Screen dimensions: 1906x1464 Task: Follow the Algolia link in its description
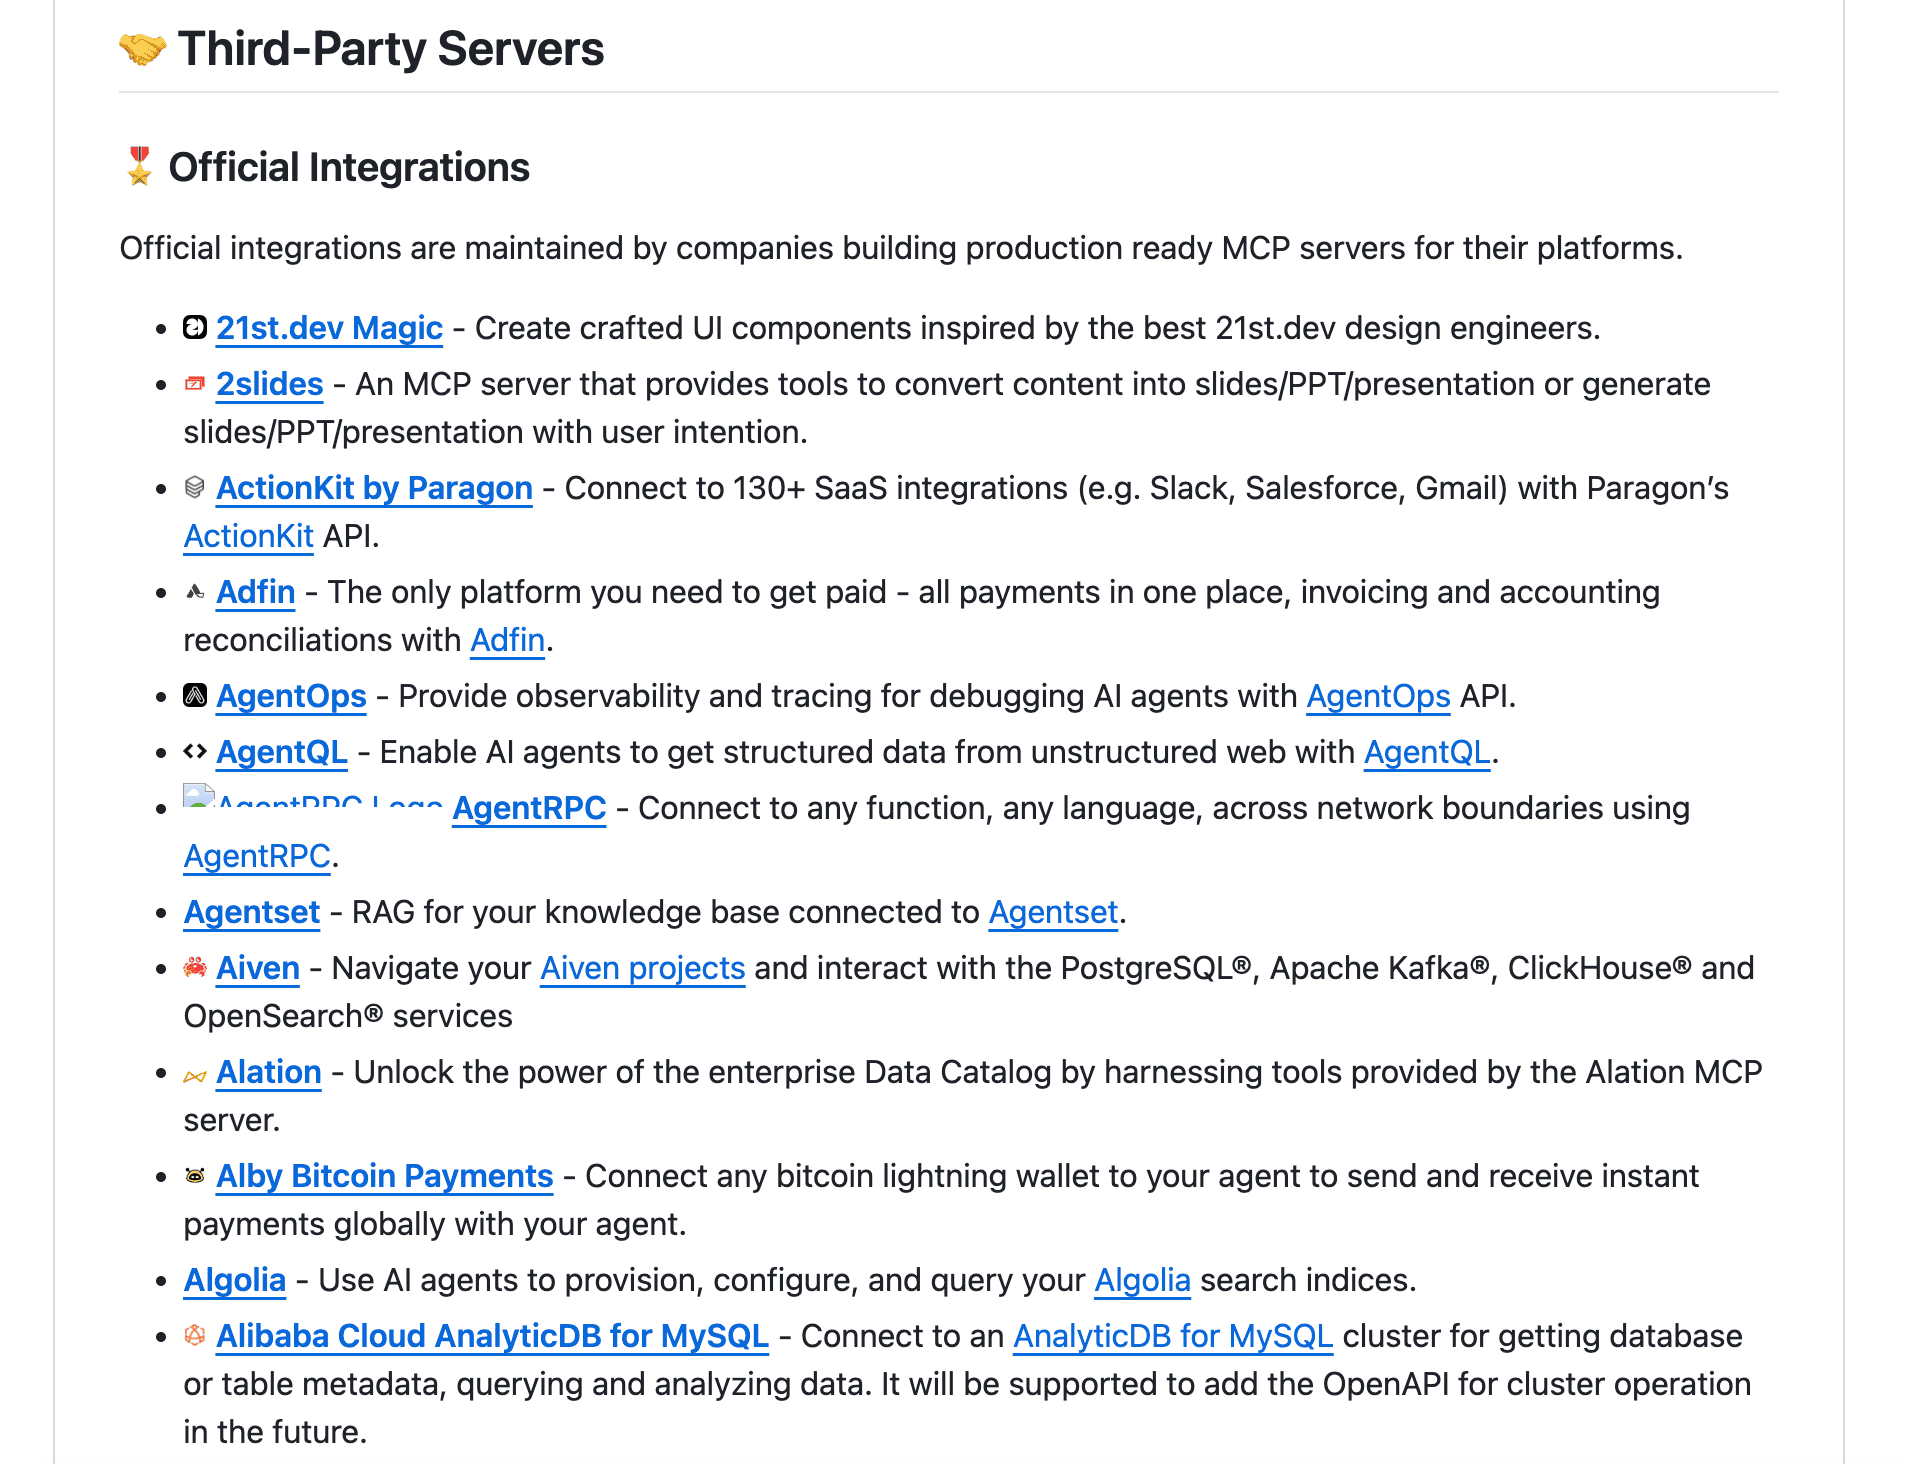(x=1141, y=1279)
